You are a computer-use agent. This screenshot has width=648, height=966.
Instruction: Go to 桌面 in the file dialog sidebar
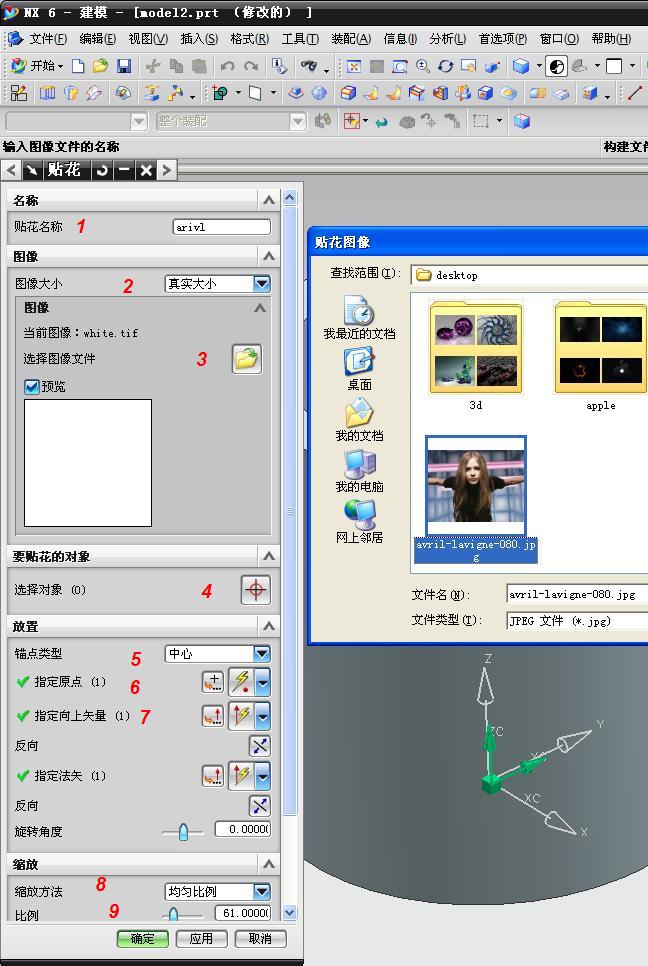[360, 370]
